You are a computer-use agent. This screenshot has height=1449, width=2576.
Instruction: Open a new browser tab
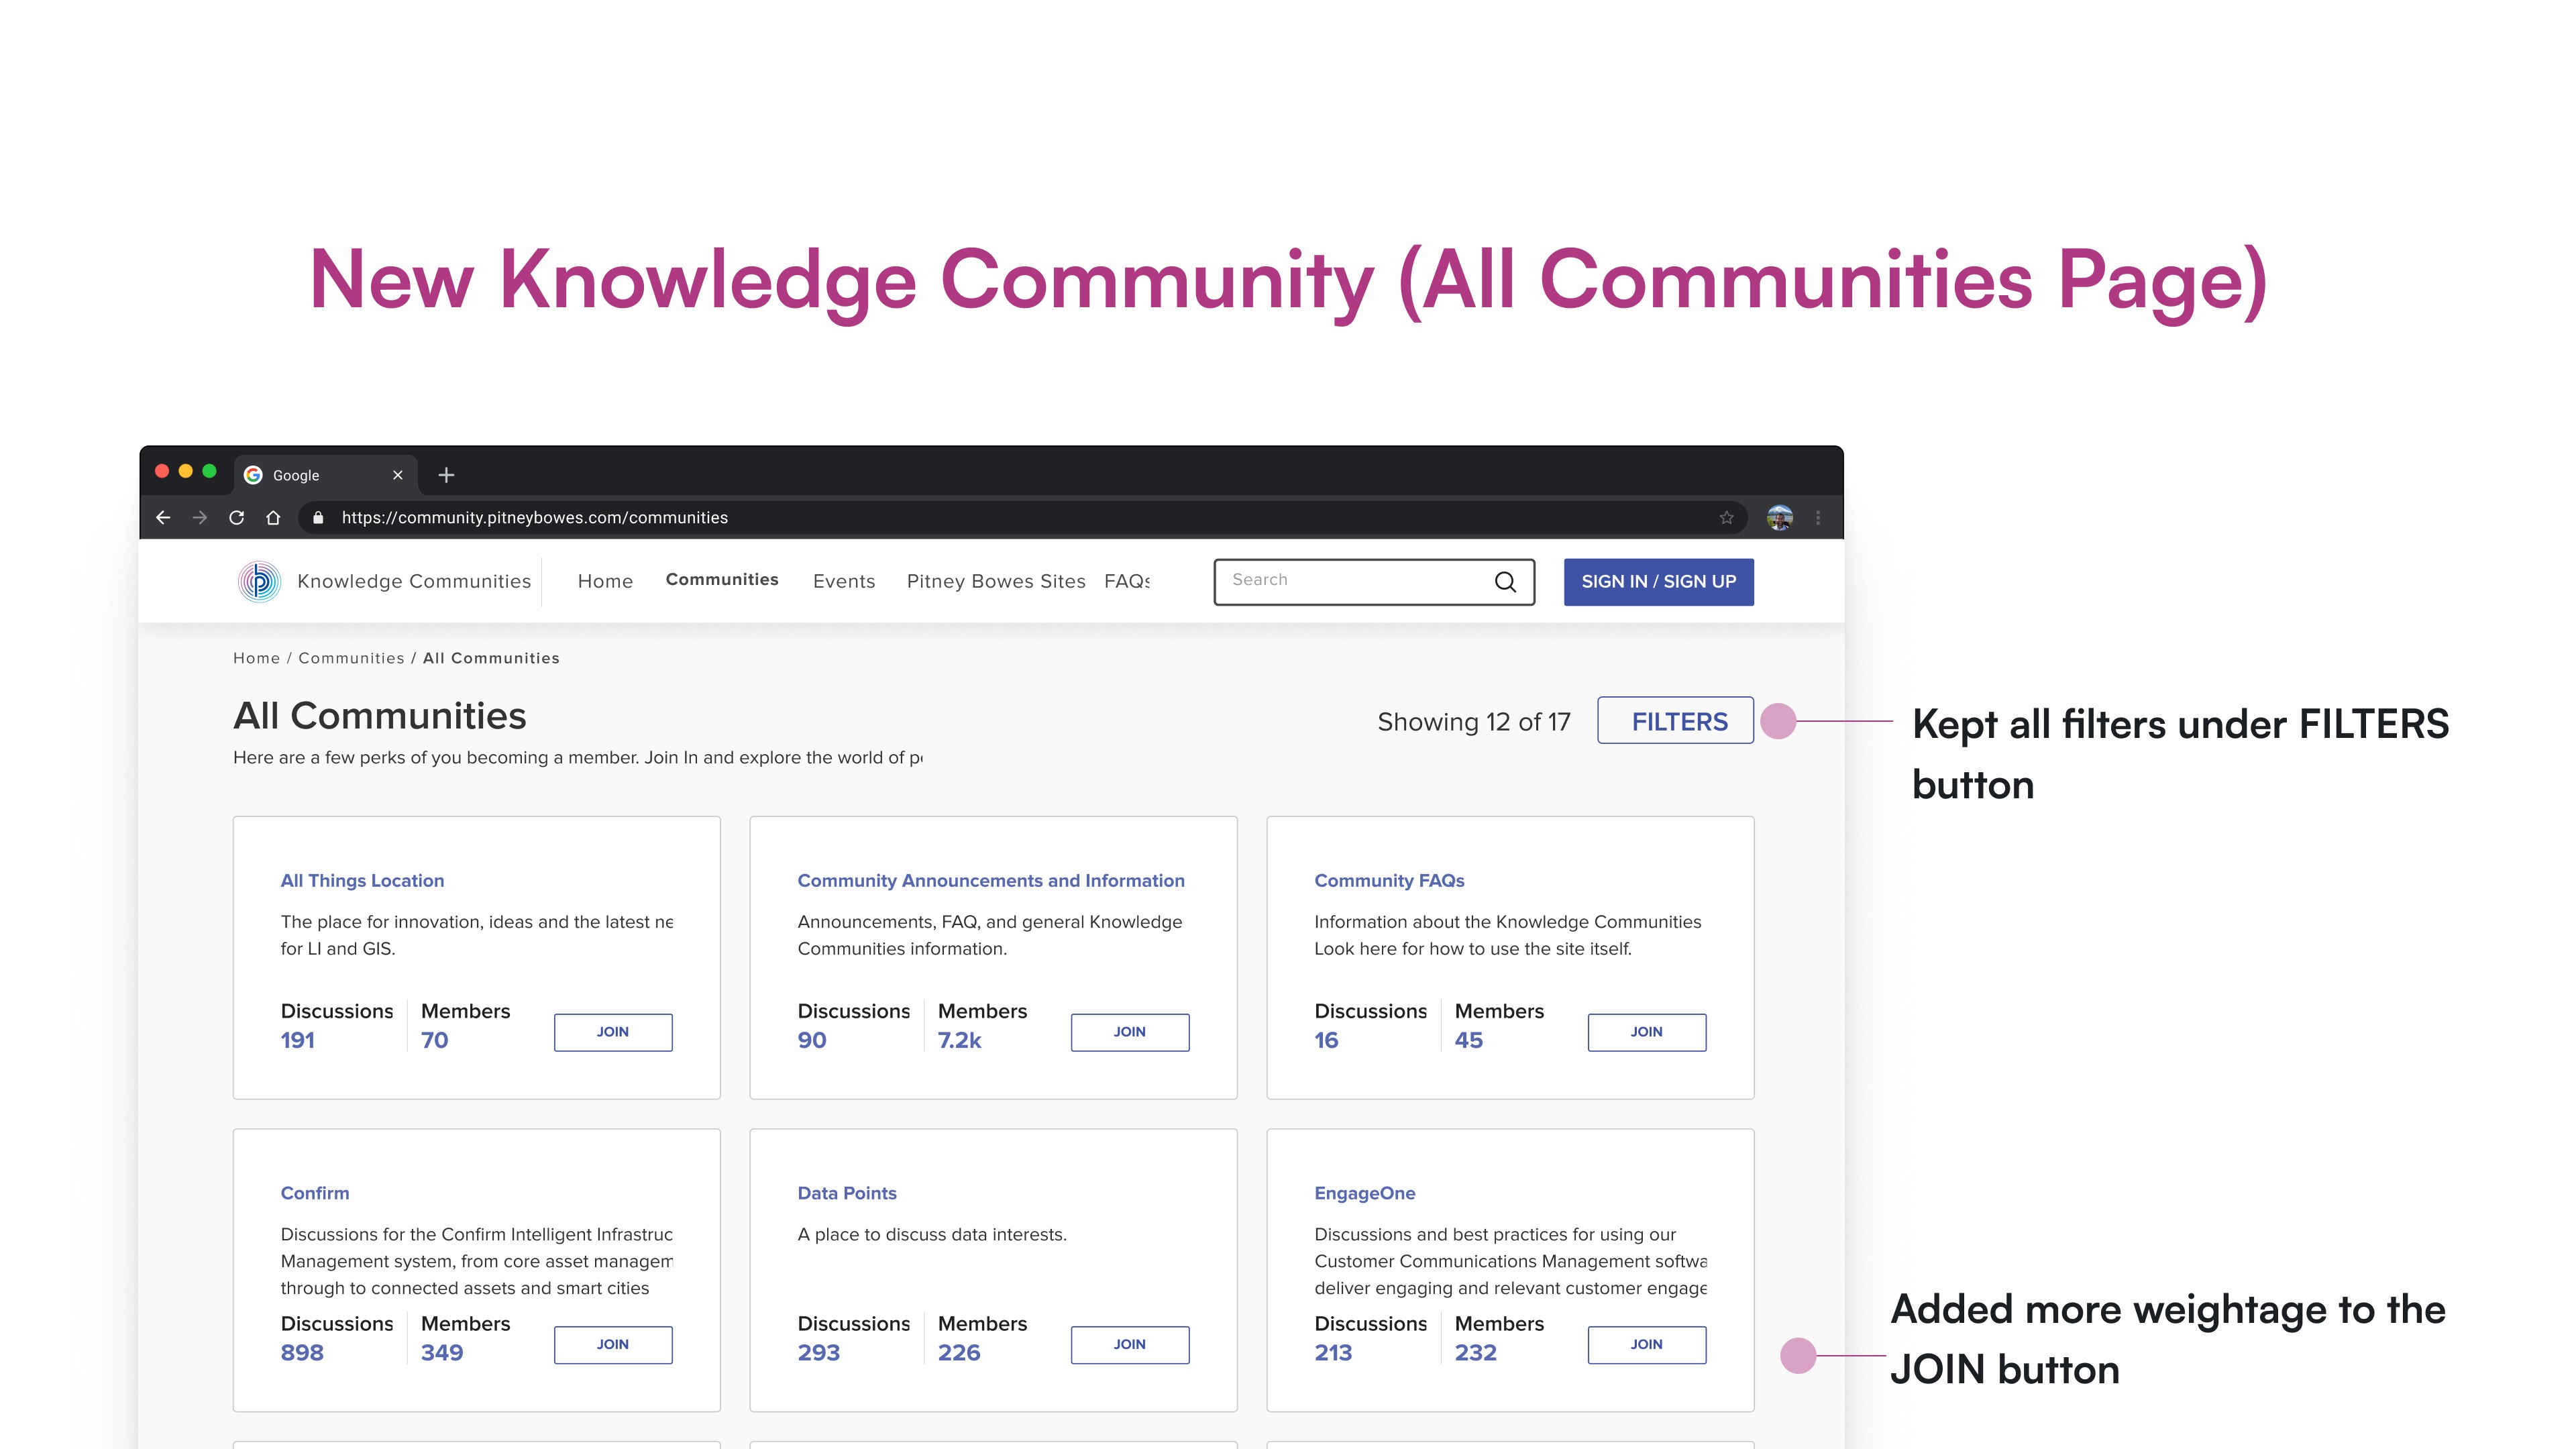(x=446, y=475)
